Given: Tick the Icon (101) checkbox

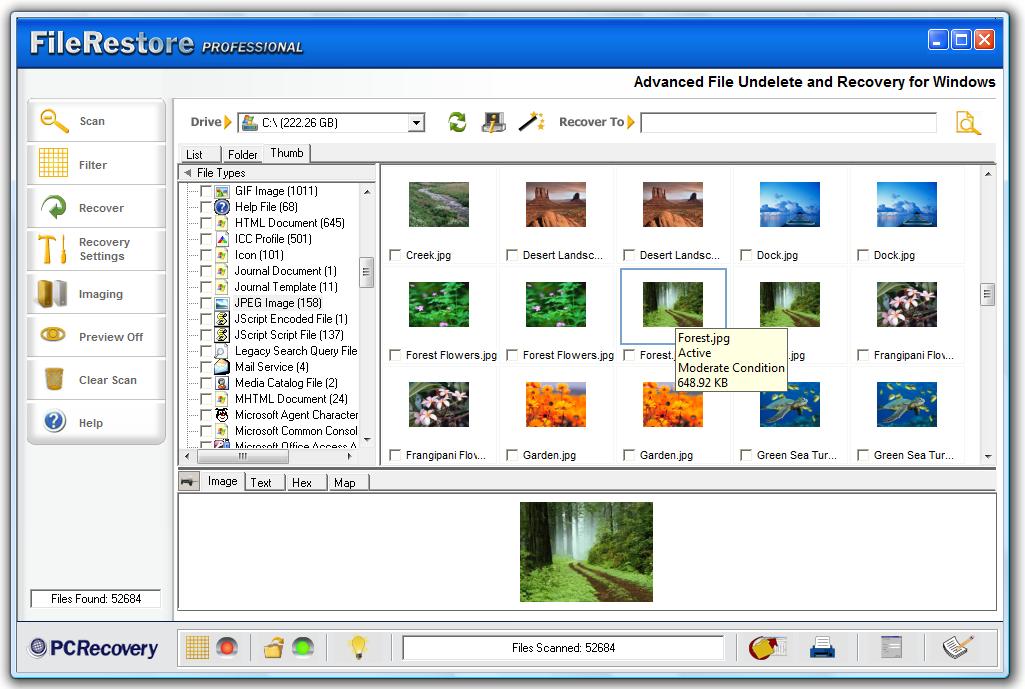Looking at the screenshot, I should click(205, 255).
